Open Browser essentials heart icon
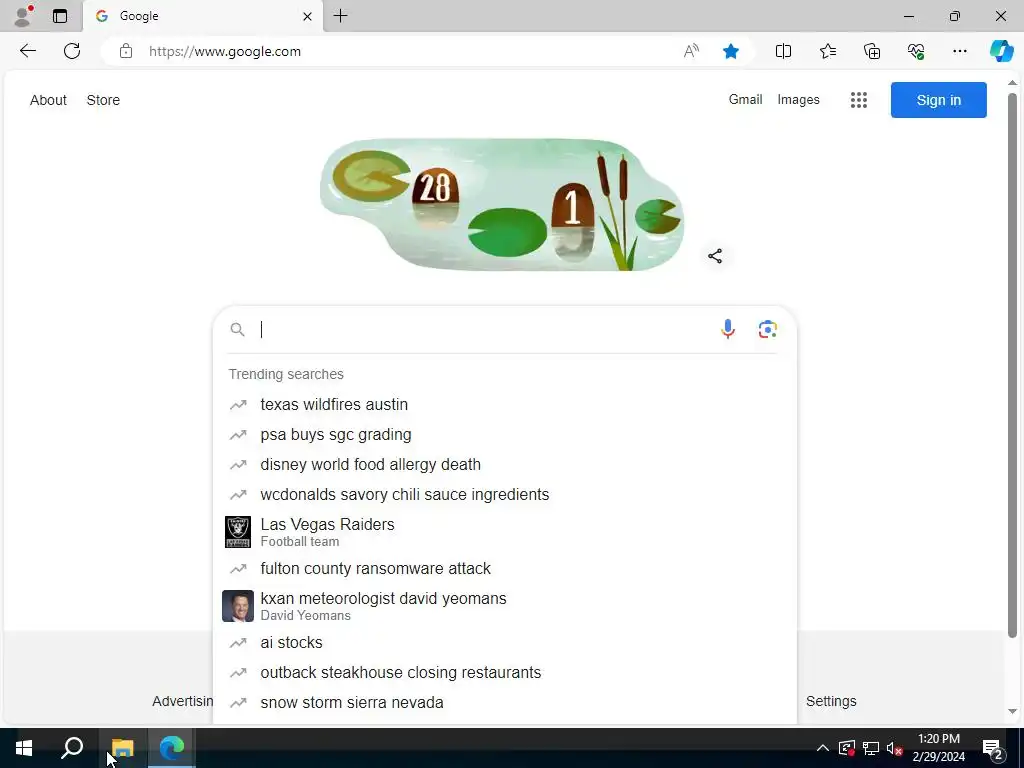This screenshot has height=768, width=1024. 916,51
